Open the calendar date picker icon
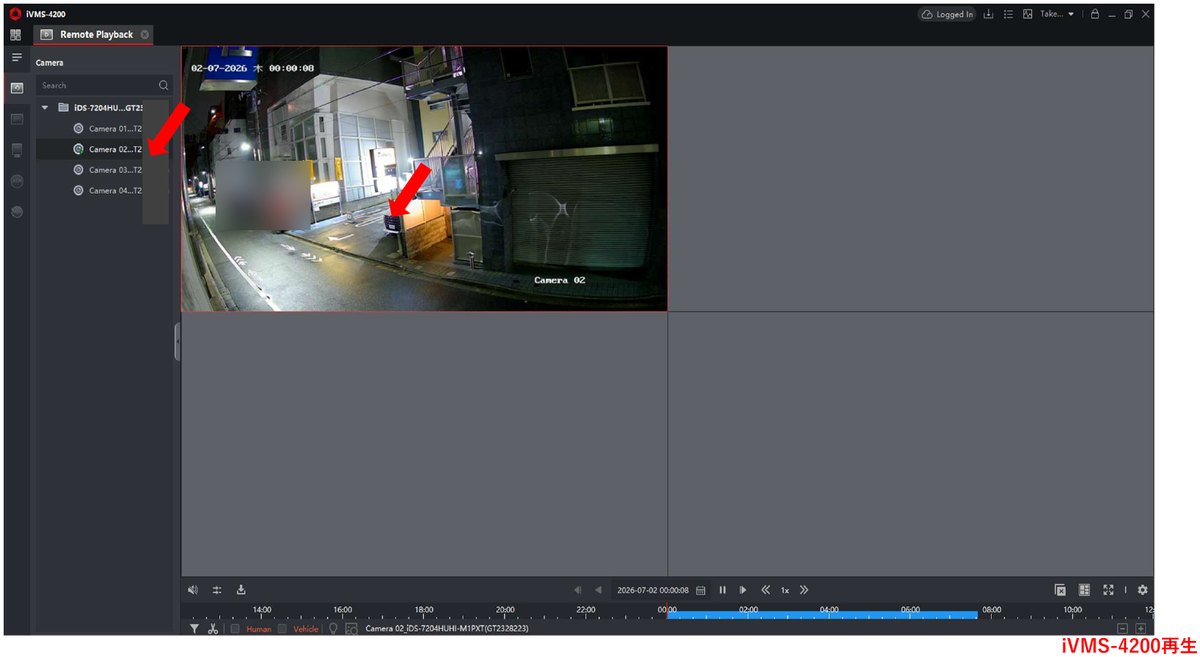This screenshot has width=1200, height=657. 701,590
